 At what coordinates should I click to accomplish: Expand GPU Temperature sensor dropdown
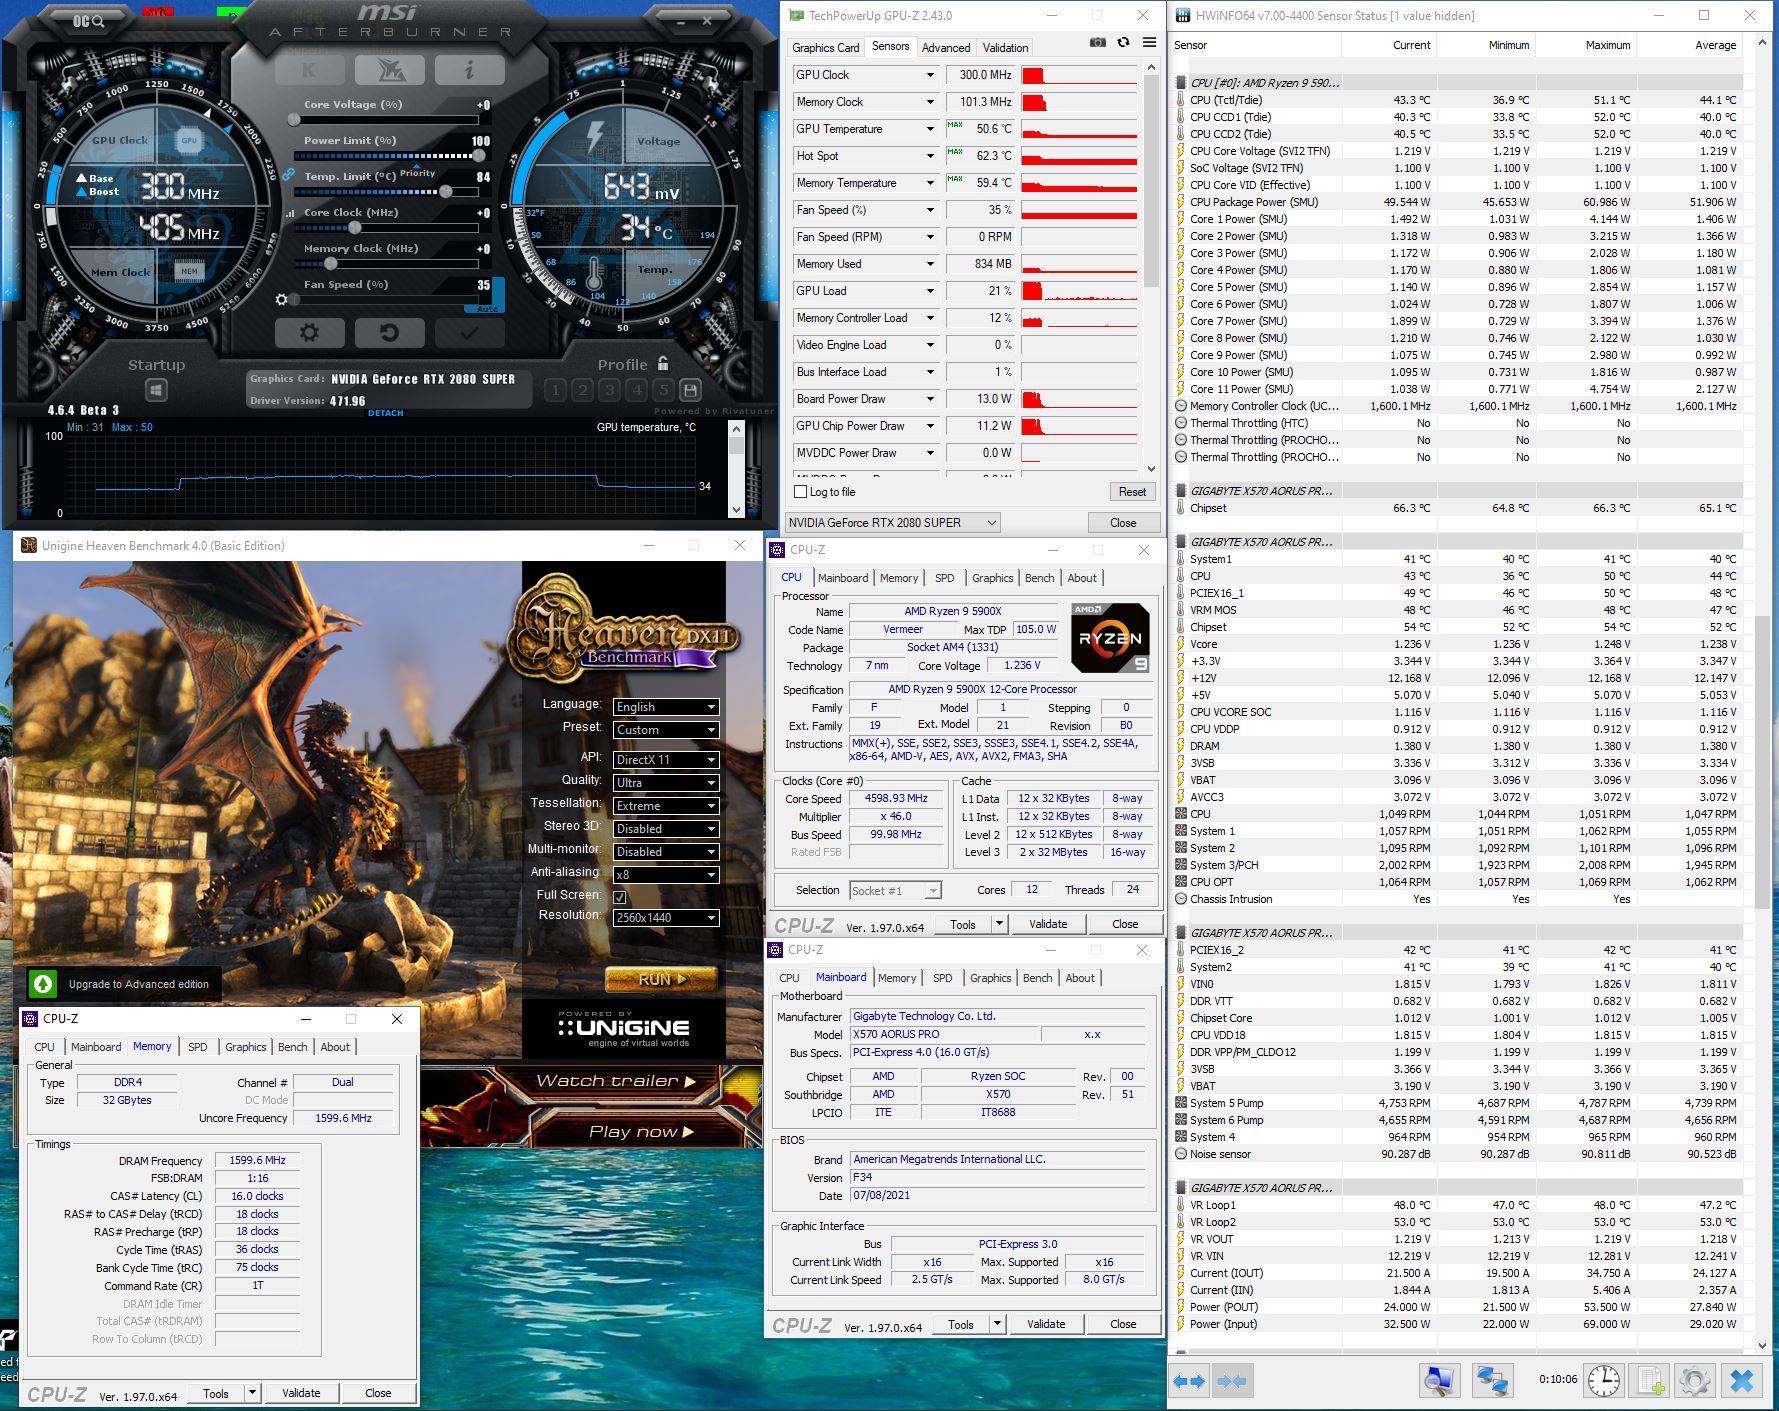[930, 129]
